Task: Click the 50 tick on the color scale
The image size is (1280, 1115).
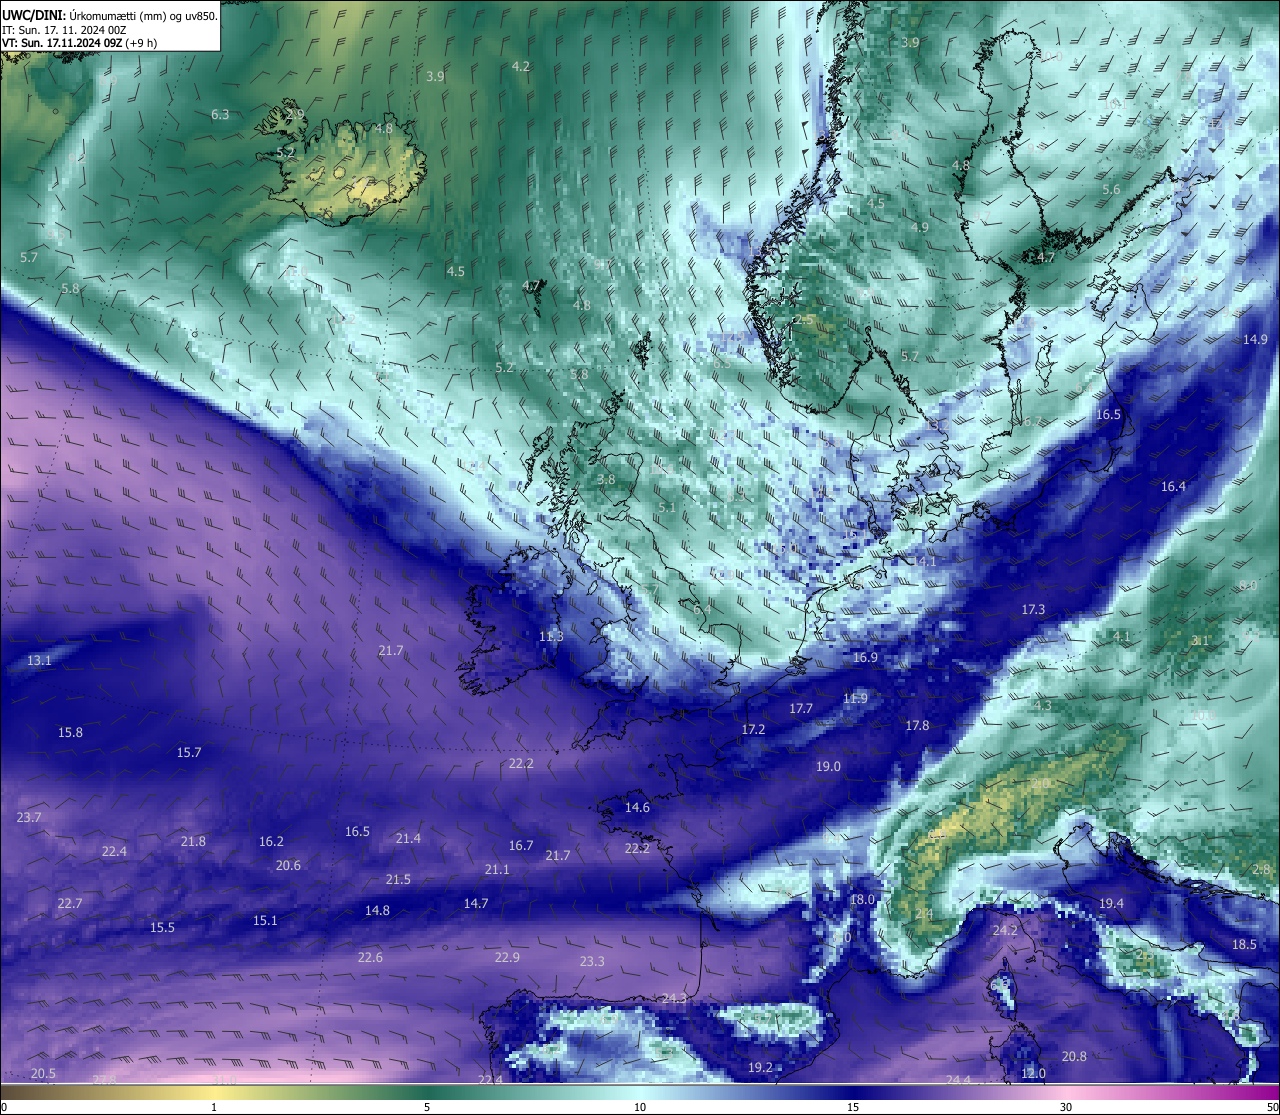Action: click(x=1271, y=1107)
